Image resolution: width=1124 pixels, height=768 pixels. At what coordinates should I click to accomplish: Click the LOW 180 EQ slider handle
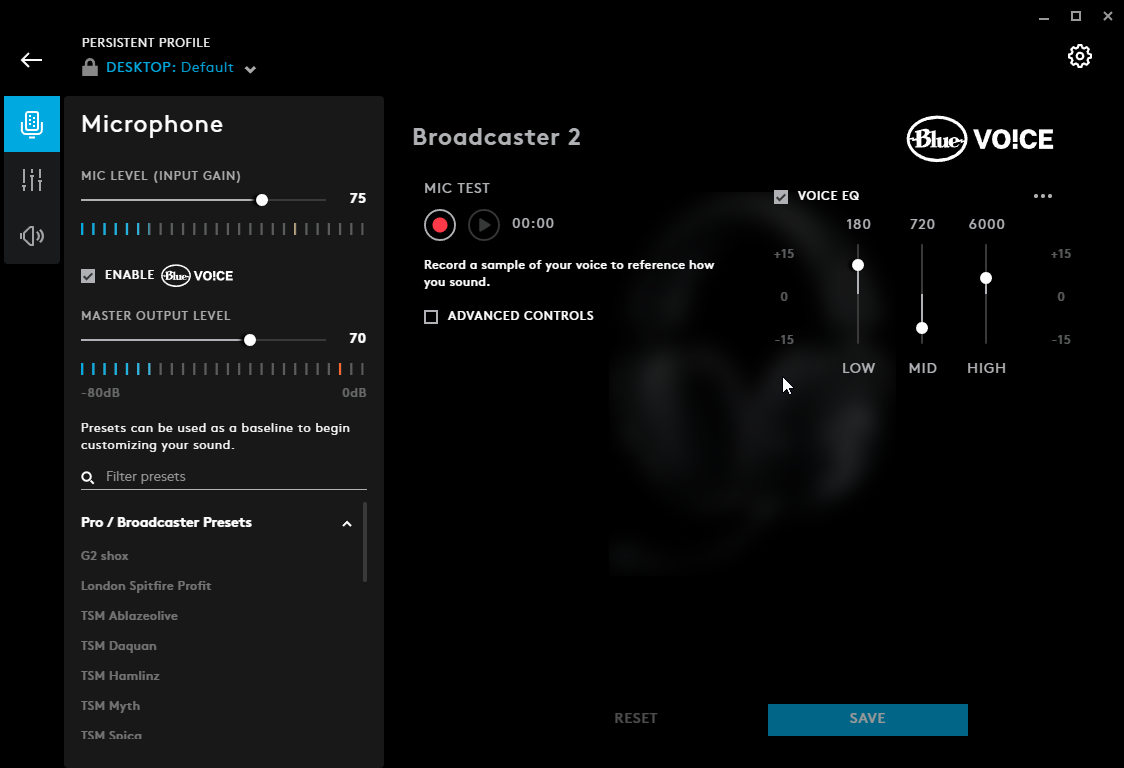857,265
